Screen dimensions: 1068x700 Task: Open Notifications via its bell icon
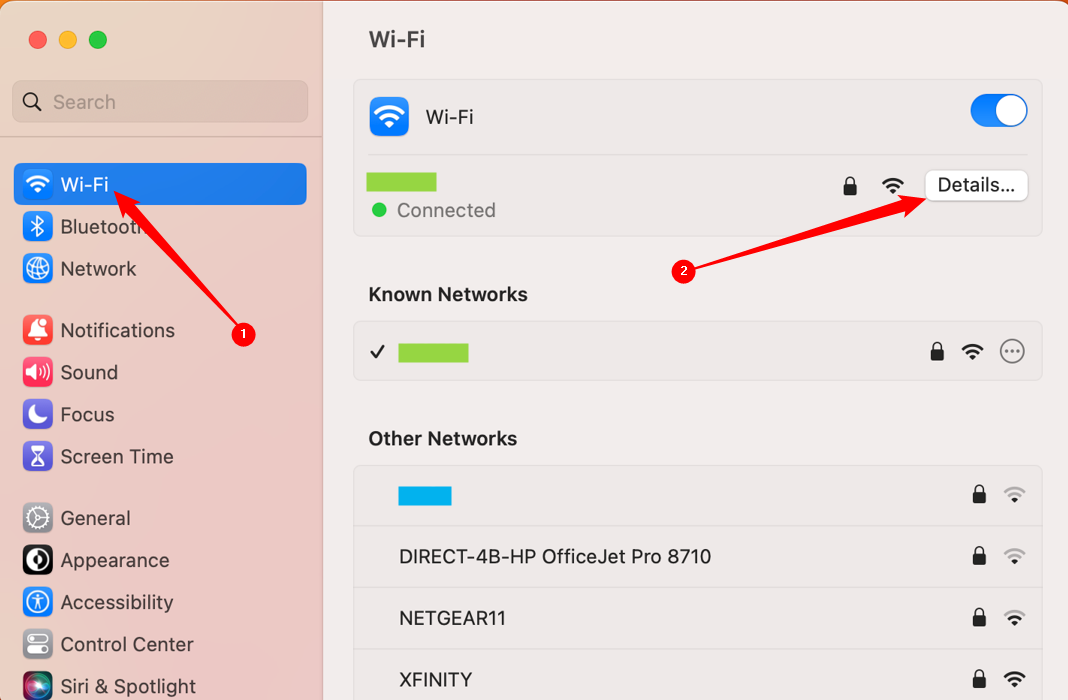37,330
